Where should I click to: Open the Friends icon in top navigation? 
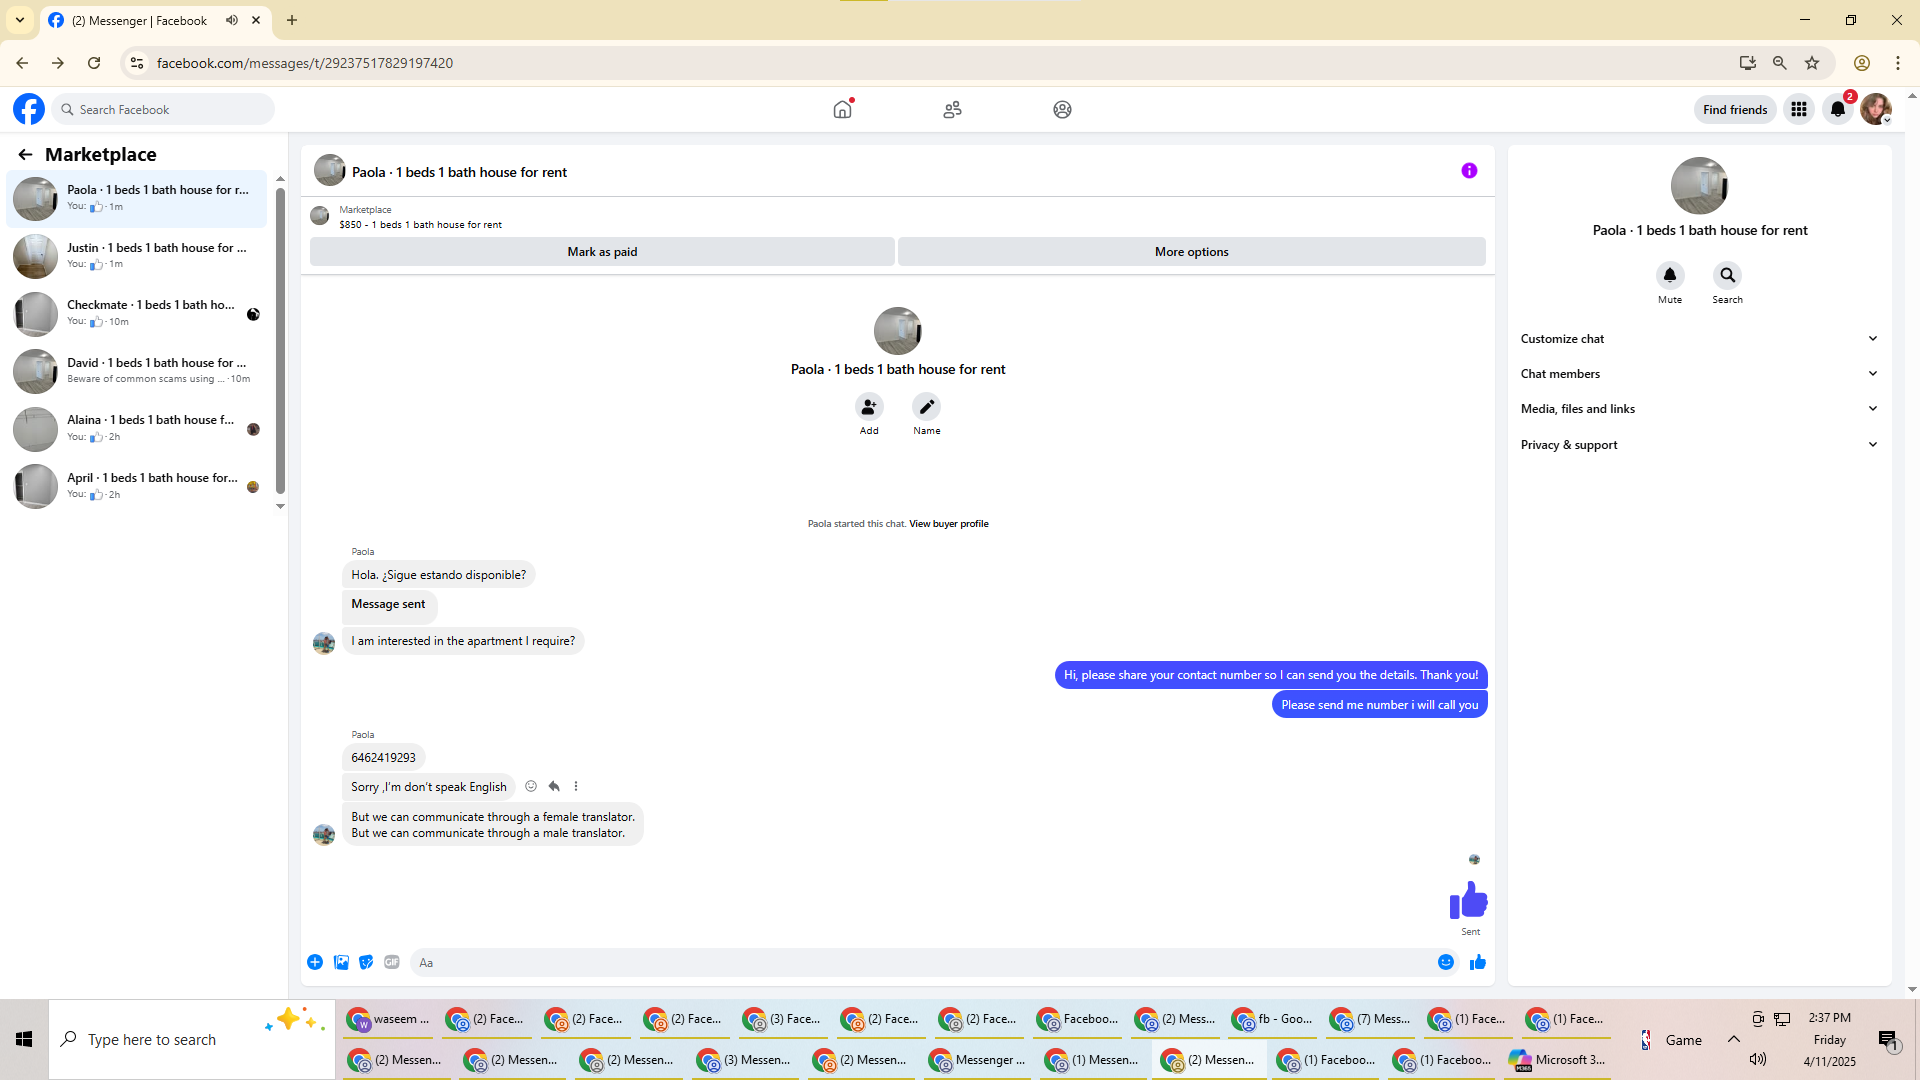(x=952, y=109)
